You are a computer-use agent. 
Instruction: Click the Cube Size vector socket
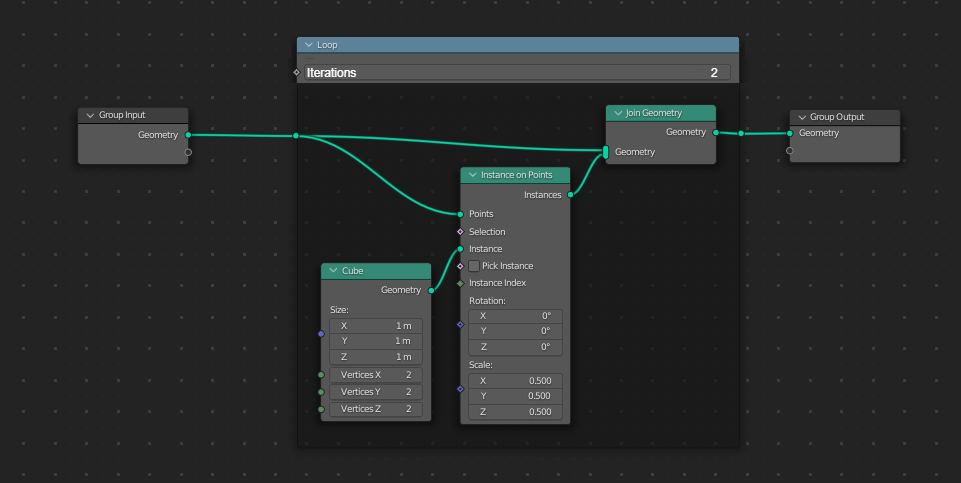coord(321,334)
